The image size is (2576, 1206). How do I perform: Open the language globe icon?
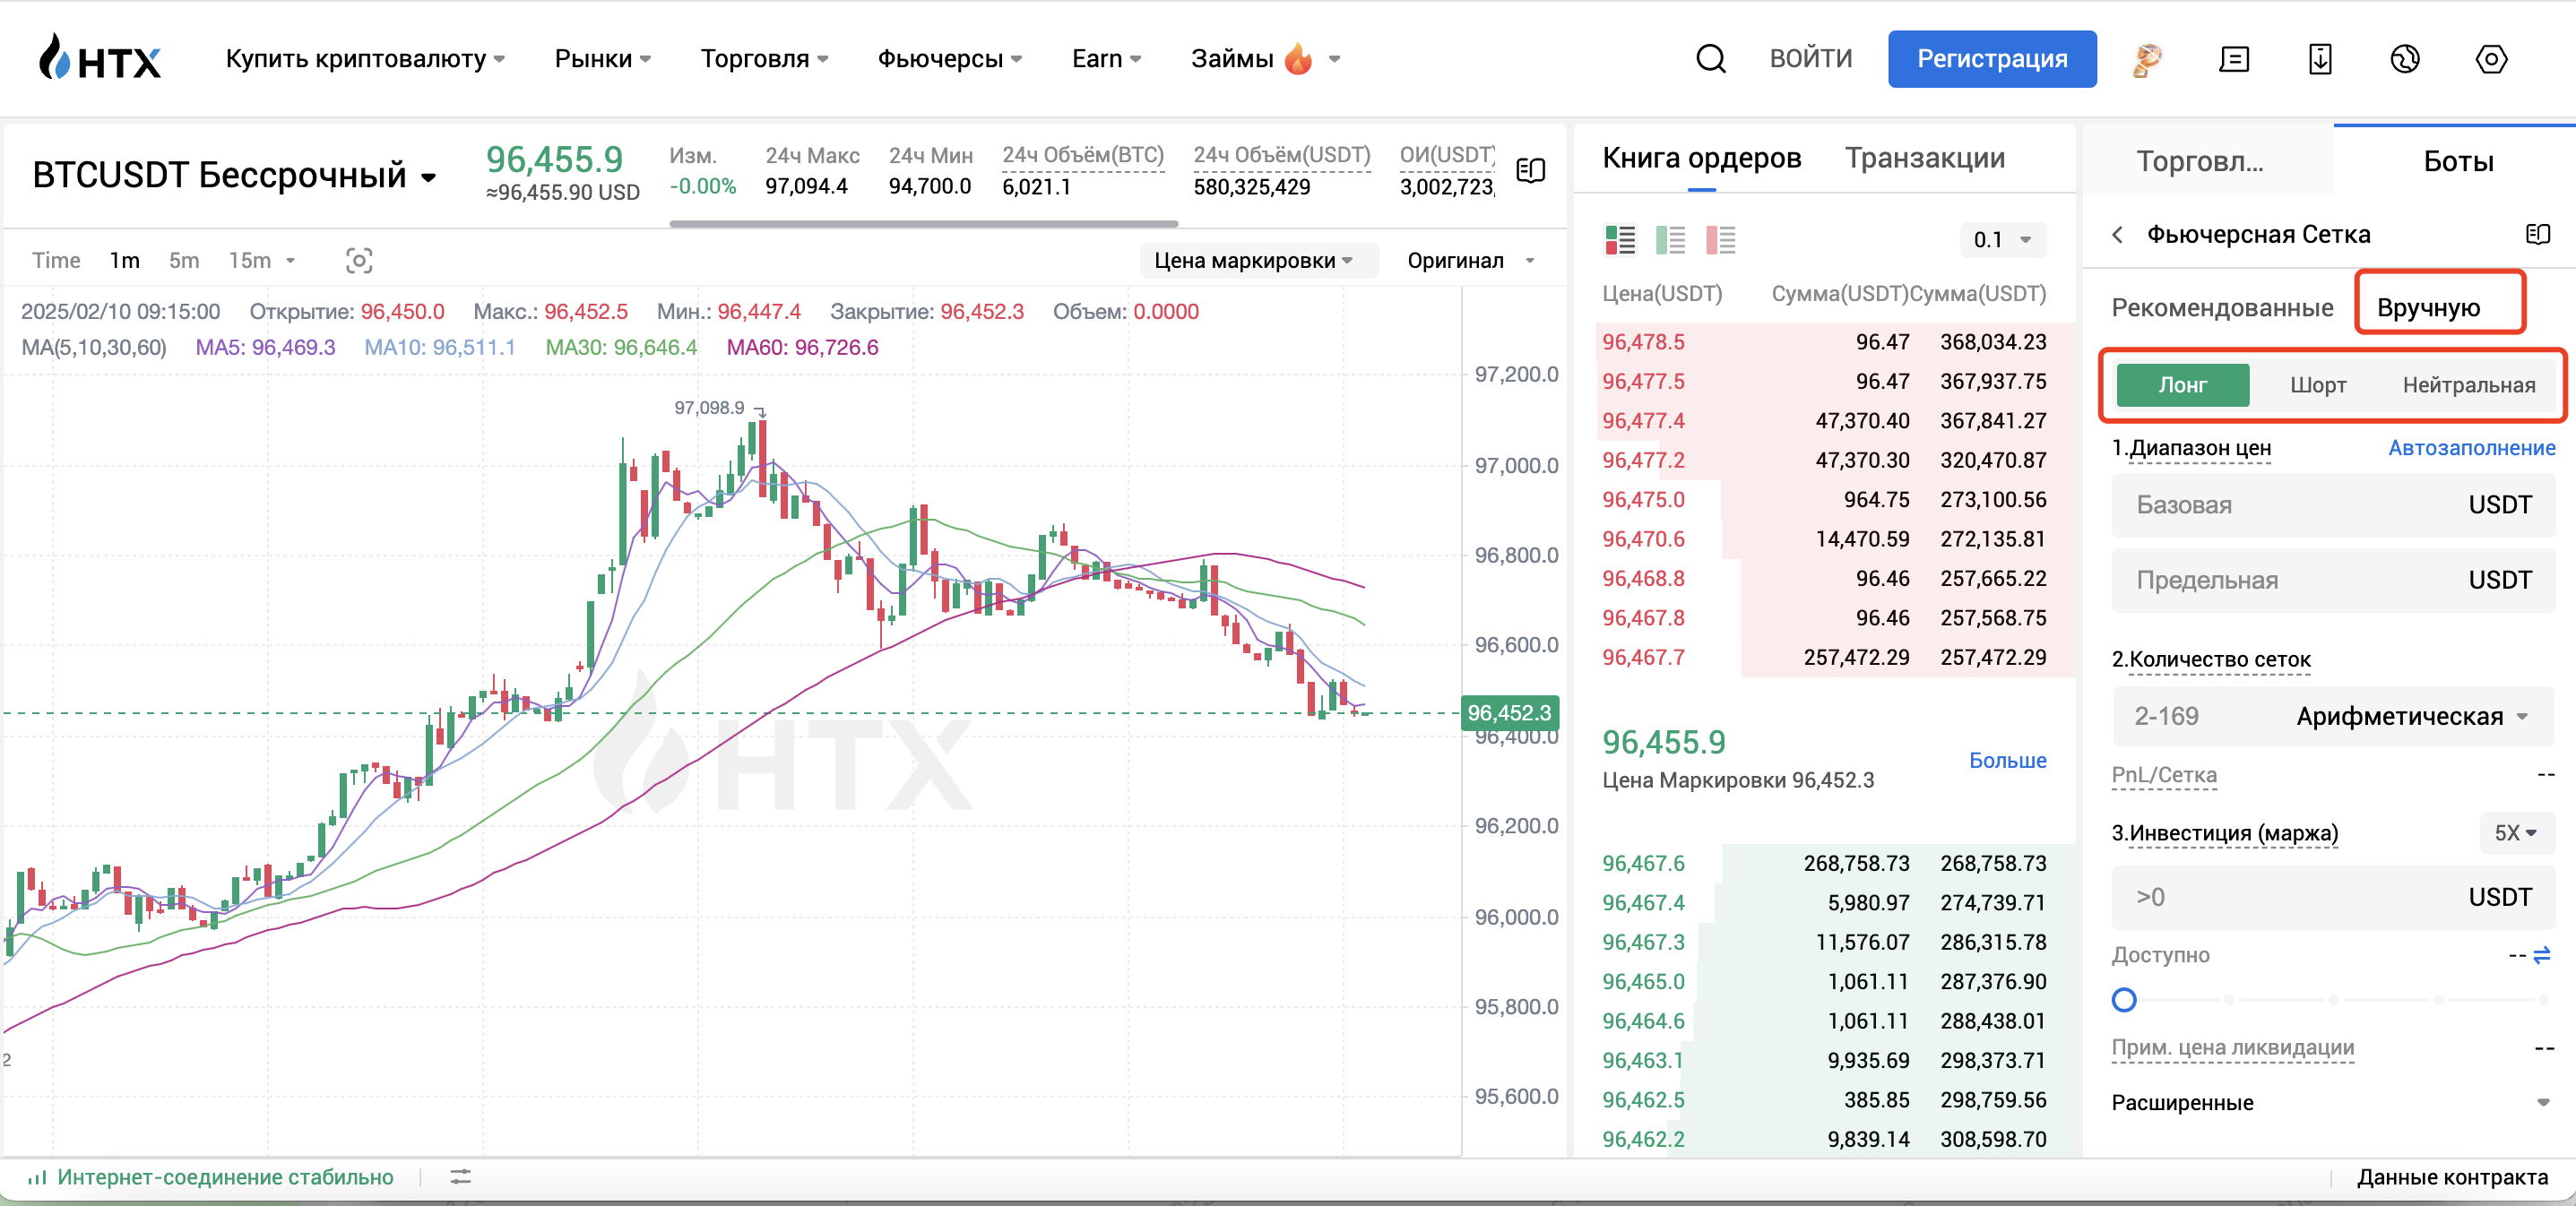2404,59
